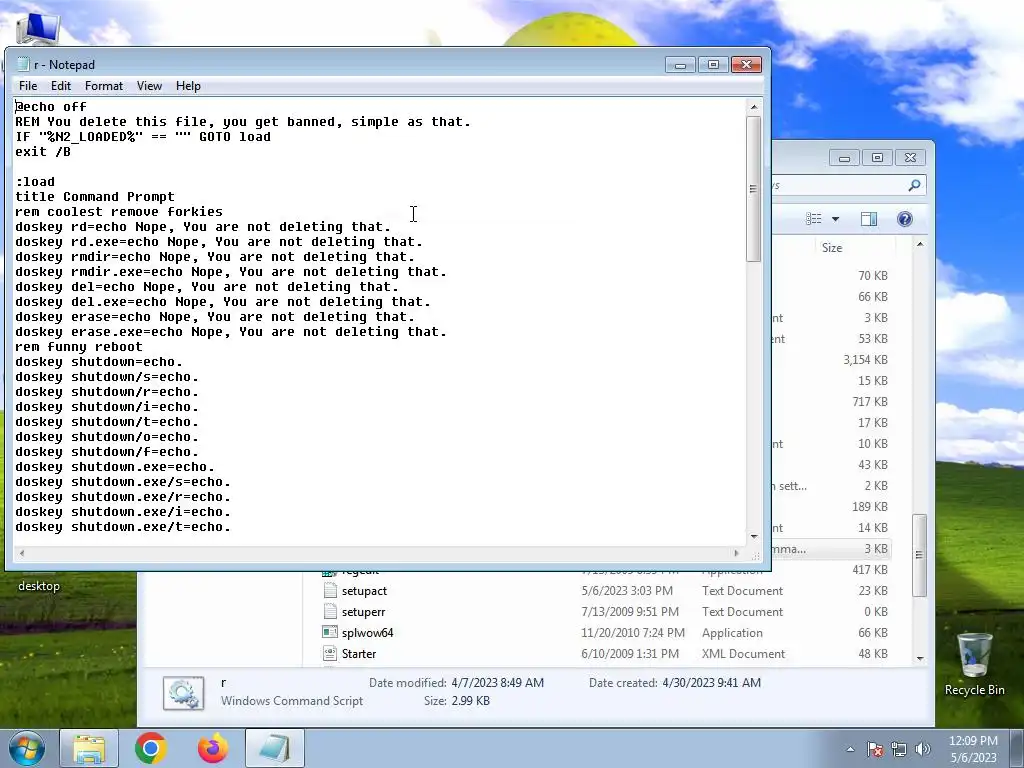Click Explorer search magnifier icon
Image resolution: width=1024 pixels, height=768 pixels.
pos(914,185)
